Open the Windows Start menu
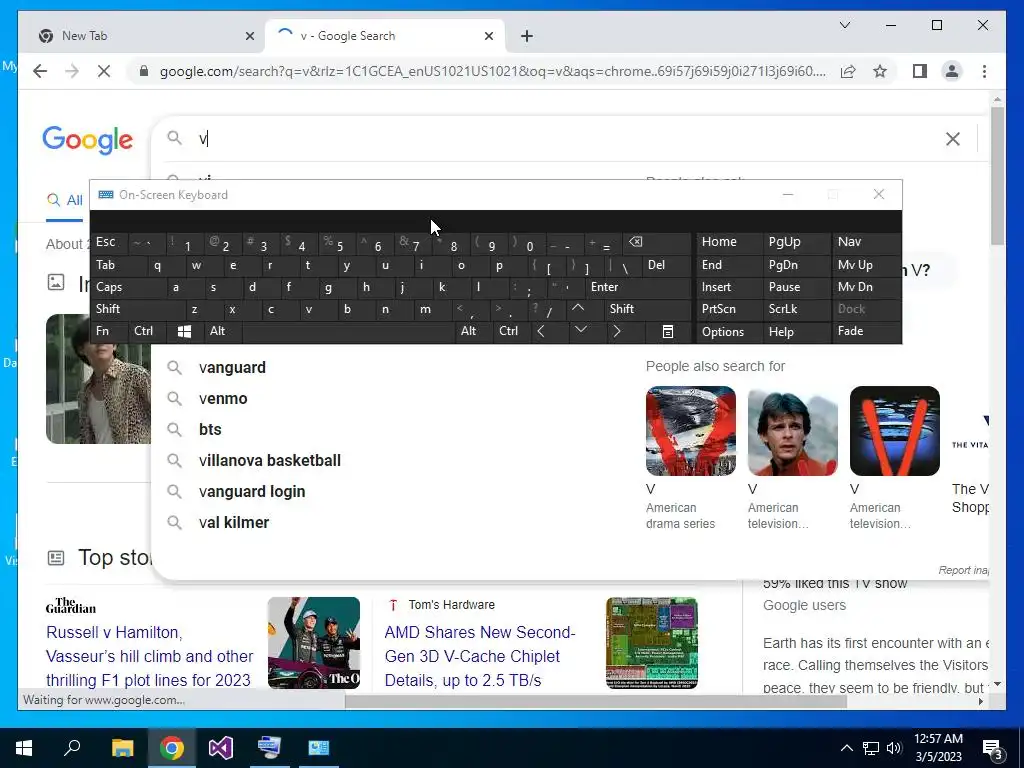Image resolution: width=1024 pixels, height=768 pixels. tap(24, 748)
